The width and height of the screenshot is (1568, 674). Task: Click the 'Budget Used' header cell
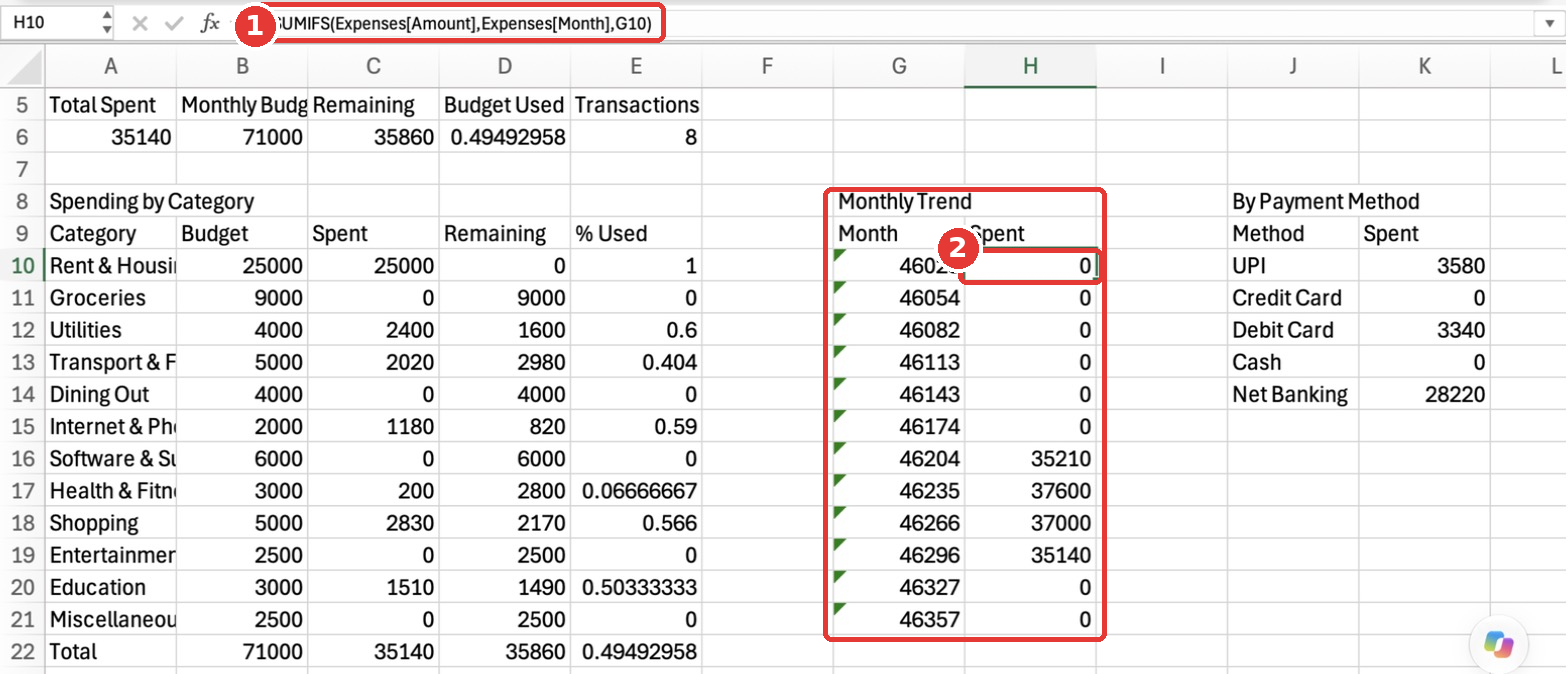click(505, 104)
